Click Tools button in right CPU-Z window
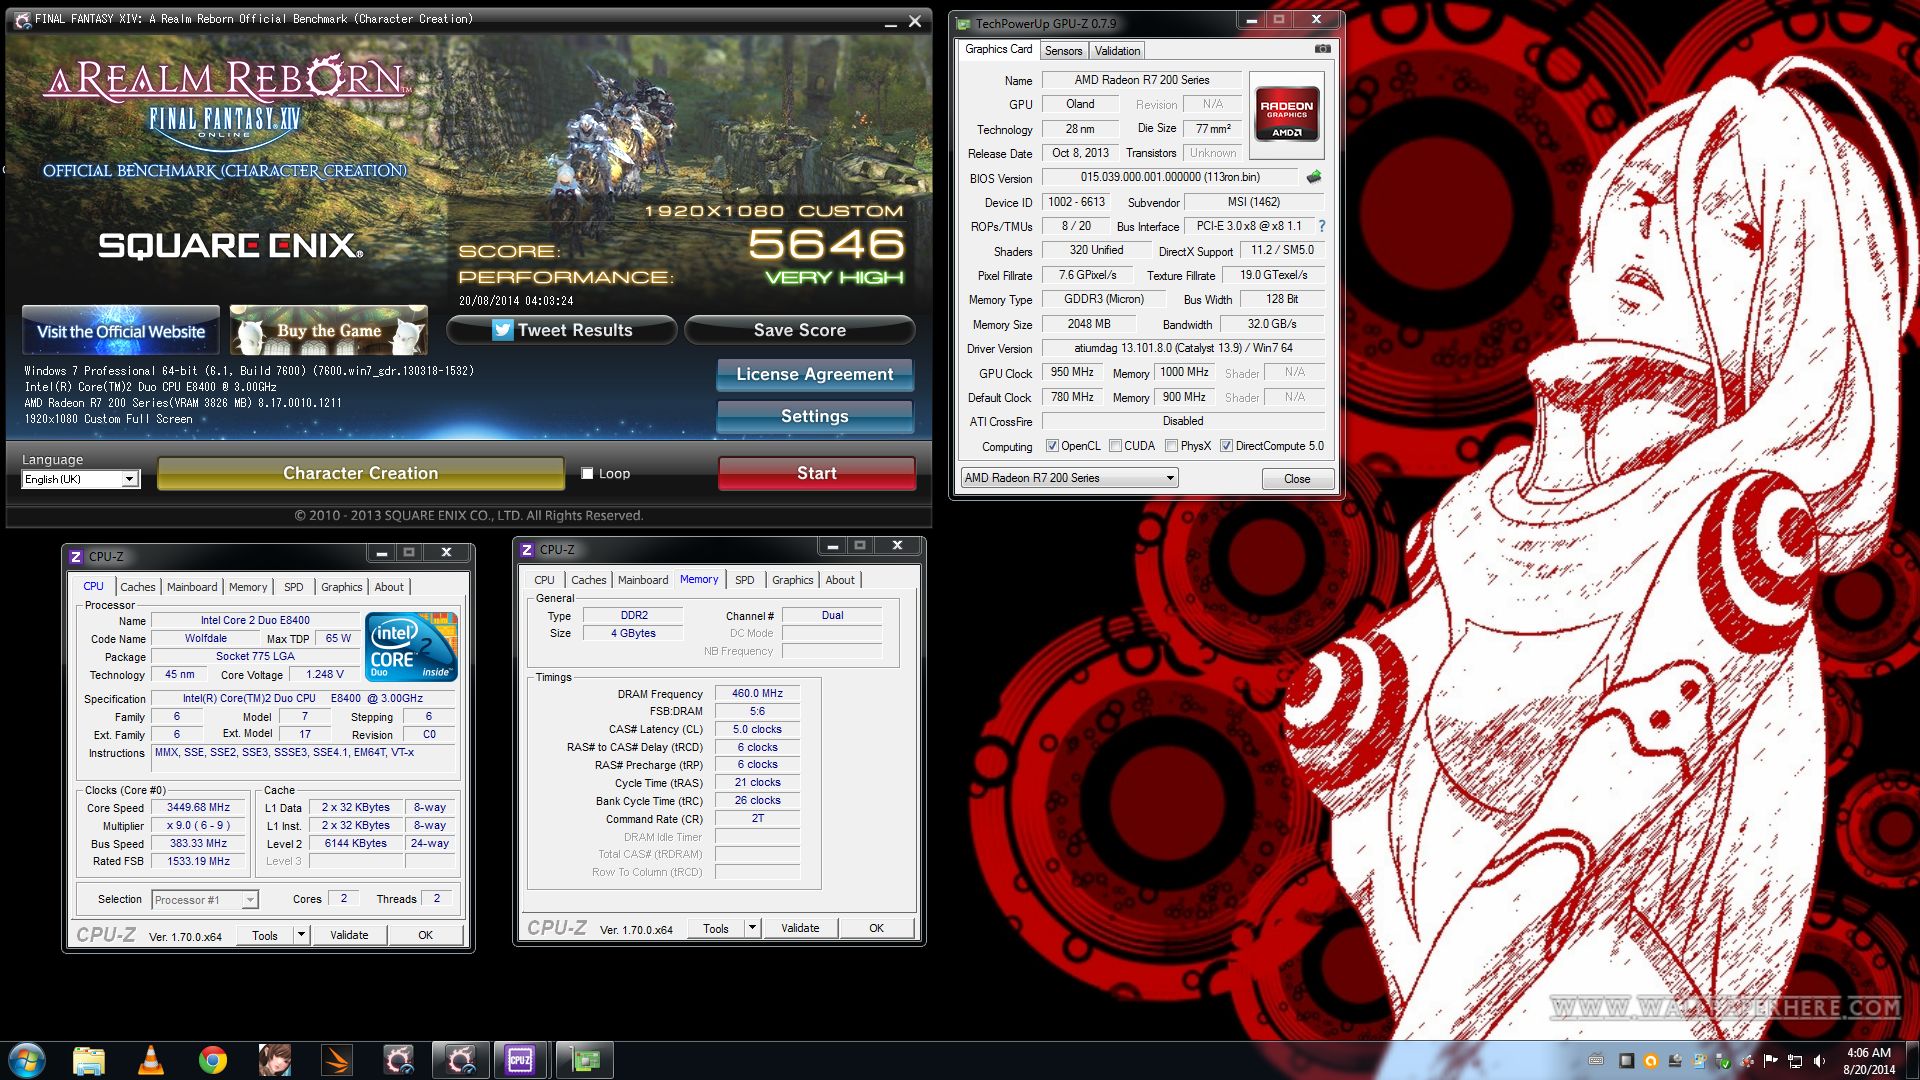 [x=716, y=928]
